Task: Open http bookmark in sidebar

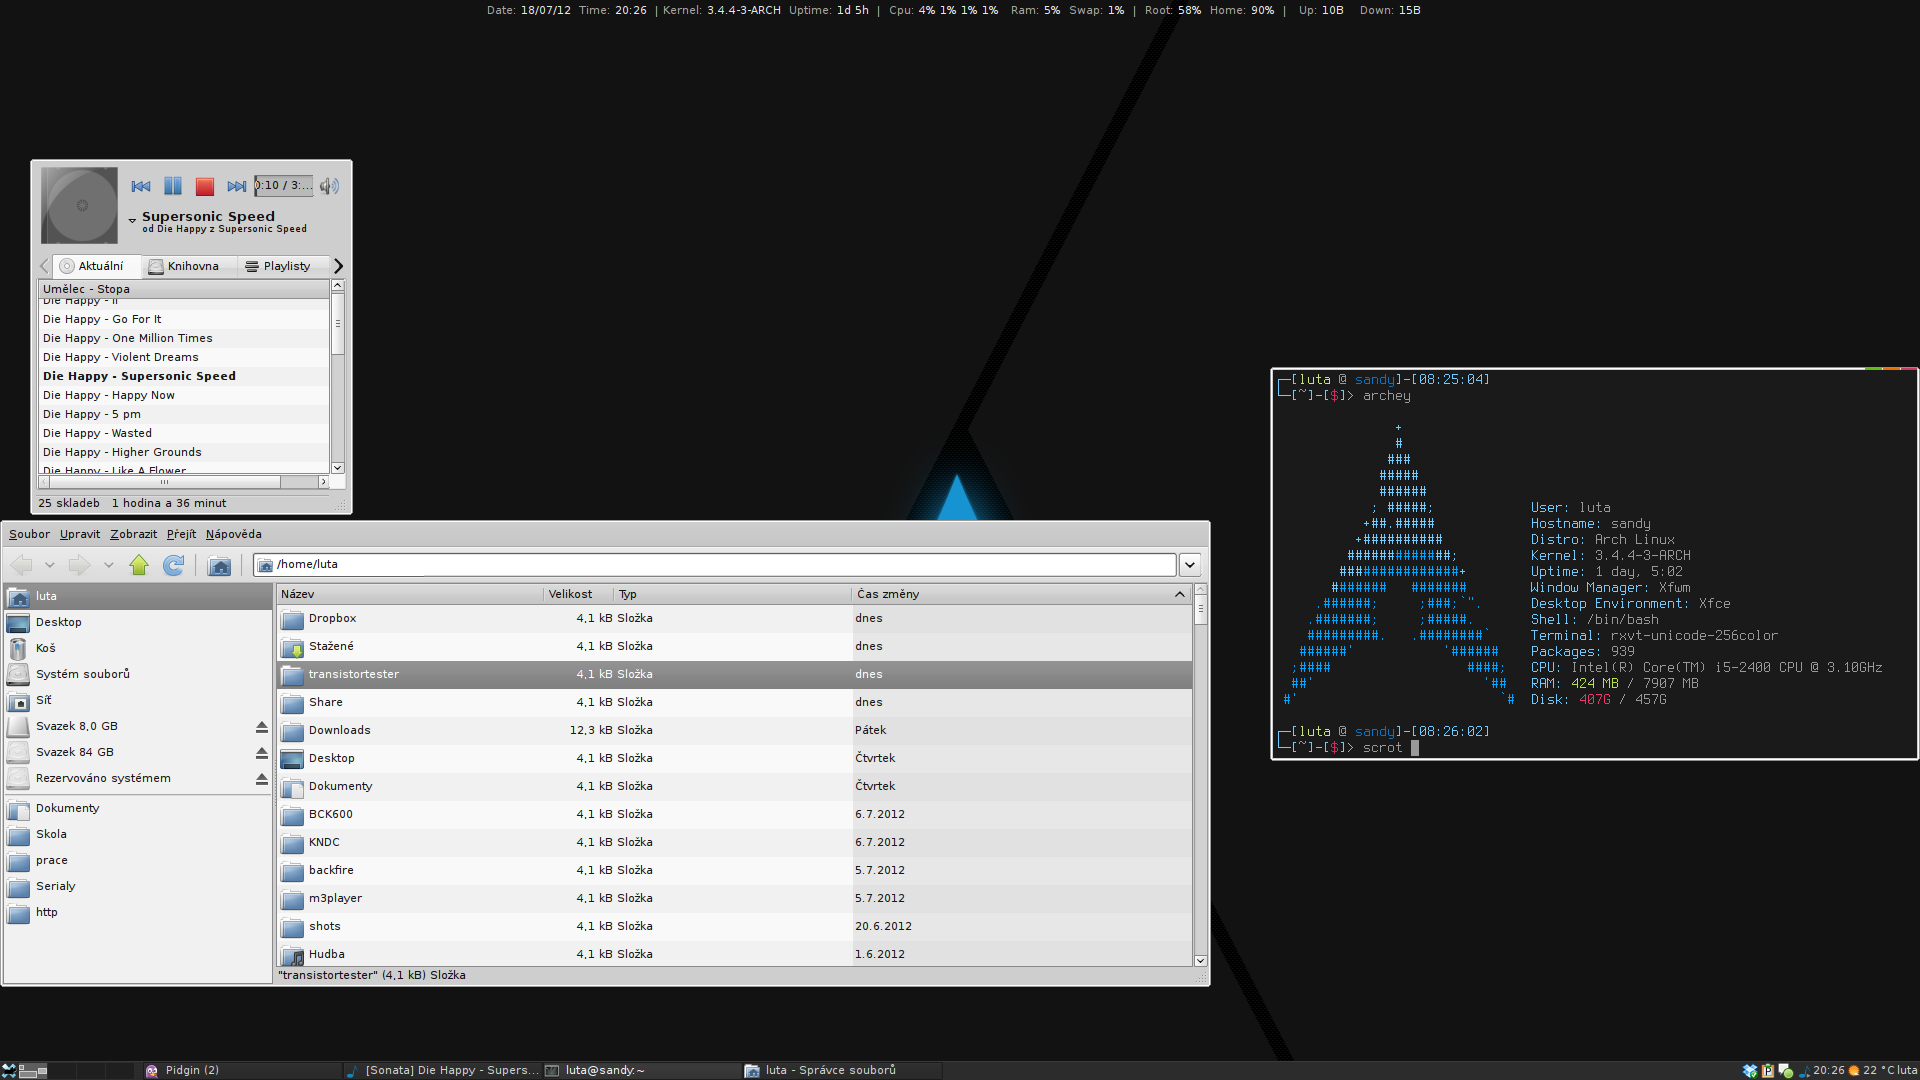Action: pyautogui.click(x=138, y=912)
